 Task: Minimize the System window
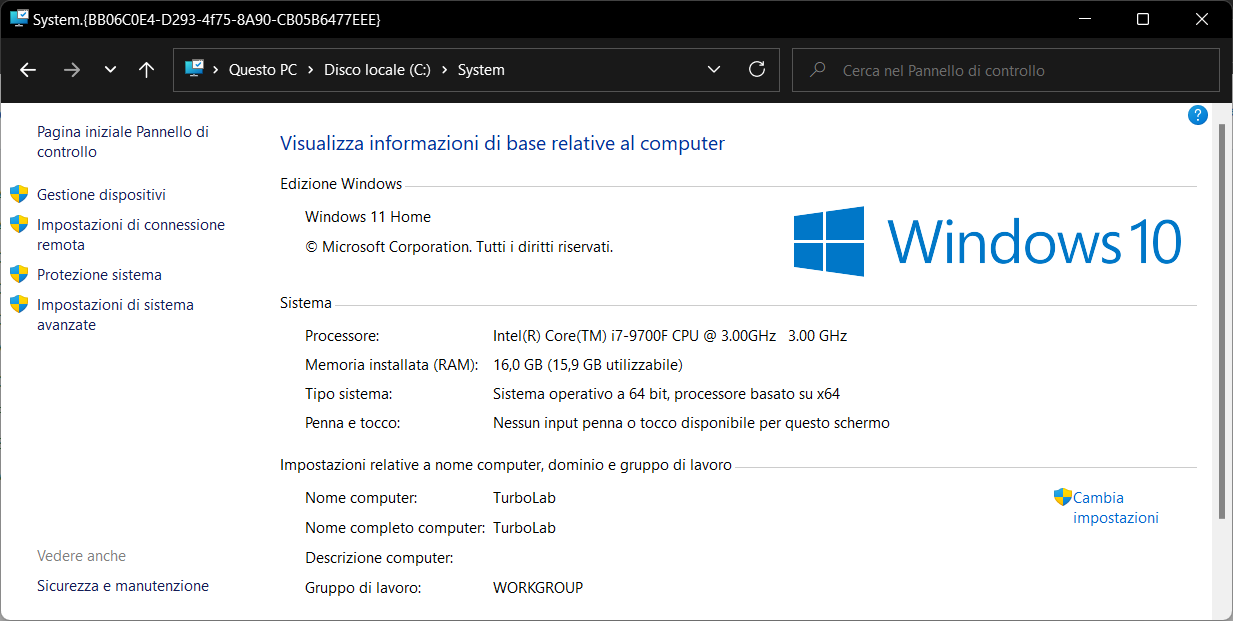(x=1086, y=19)
